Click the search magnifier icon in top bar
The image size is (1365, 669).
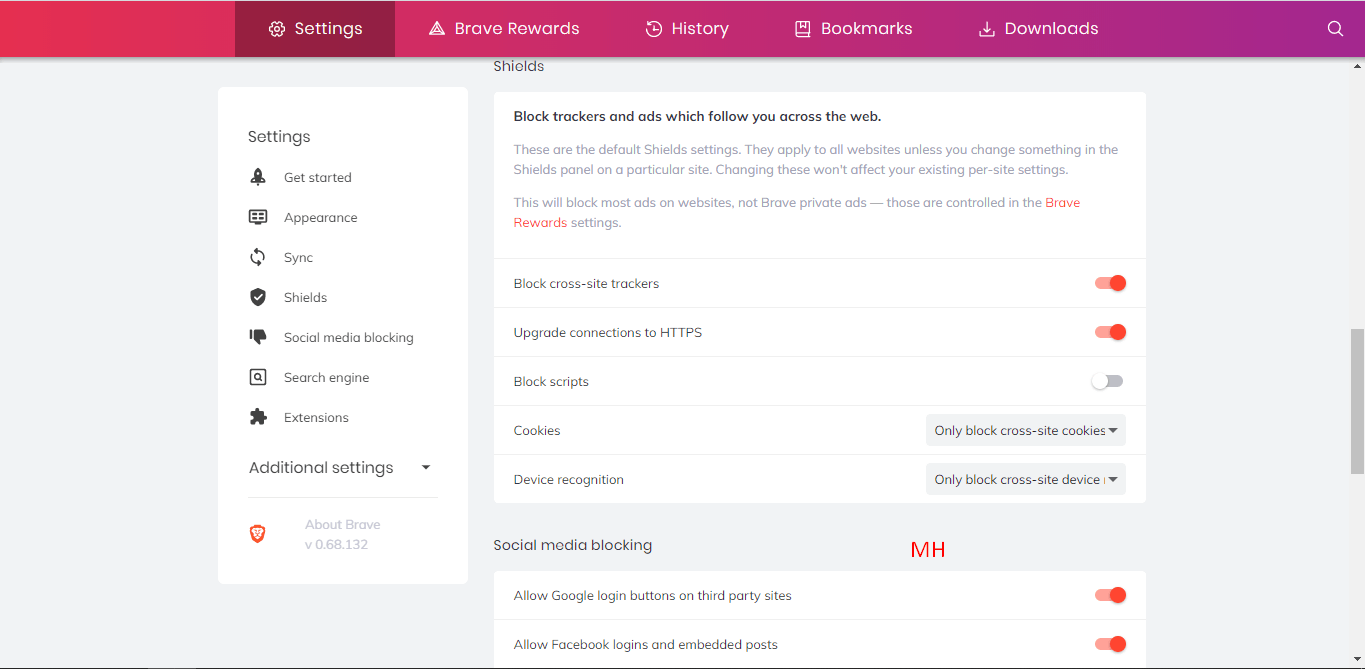1335,29
